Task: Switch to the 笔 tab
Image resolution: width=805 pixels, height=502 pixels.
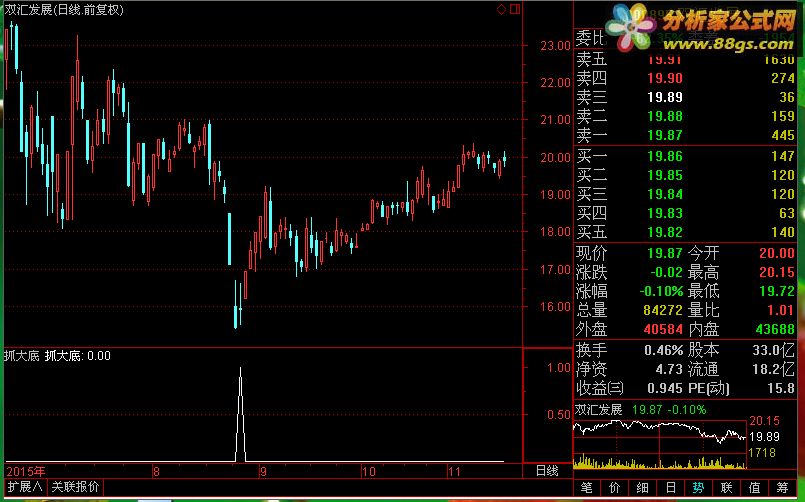Action: point(587,488)
